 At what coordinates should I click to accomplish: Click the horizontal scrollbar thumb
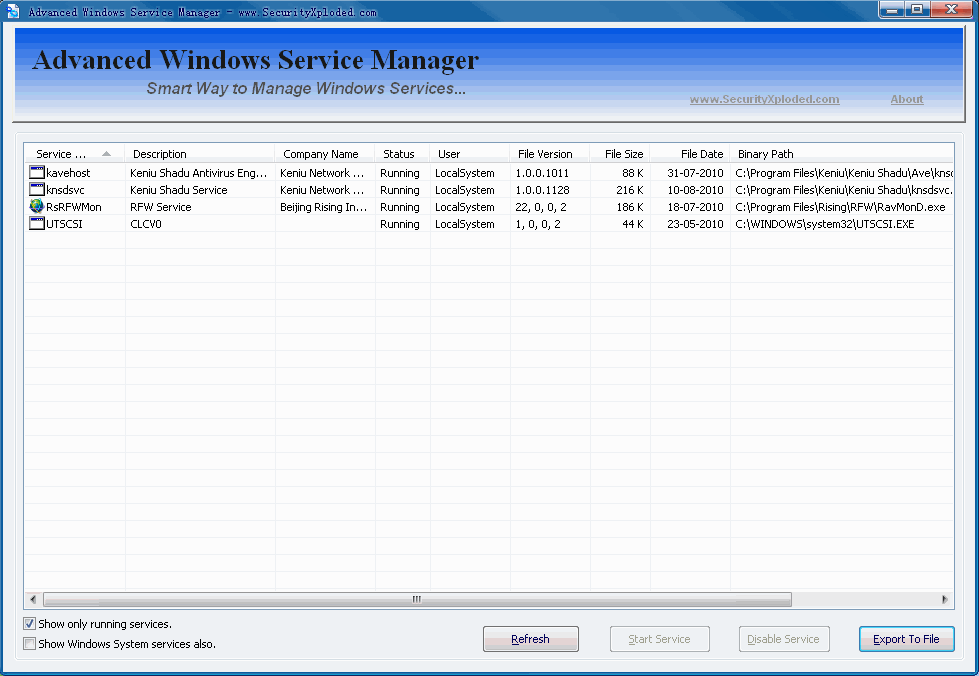(x=417, y=599)
